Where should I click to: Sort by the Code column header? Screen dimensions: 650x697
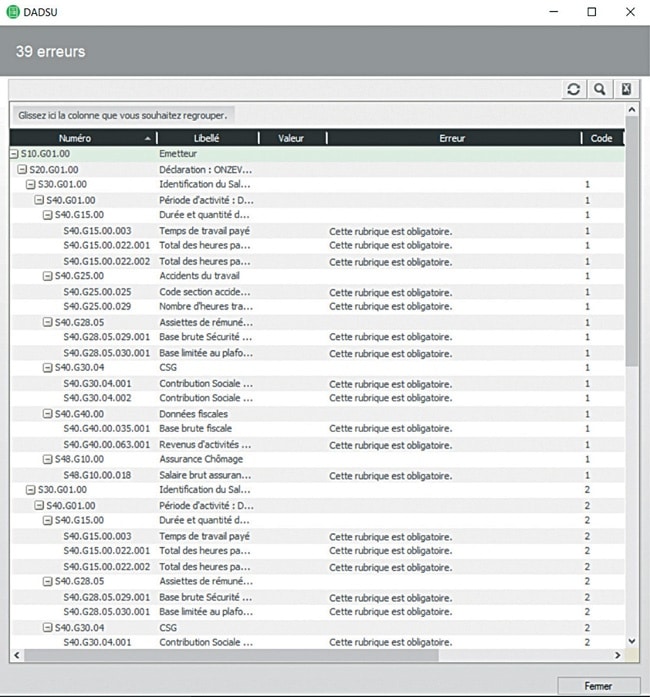(x=601, y=138)
